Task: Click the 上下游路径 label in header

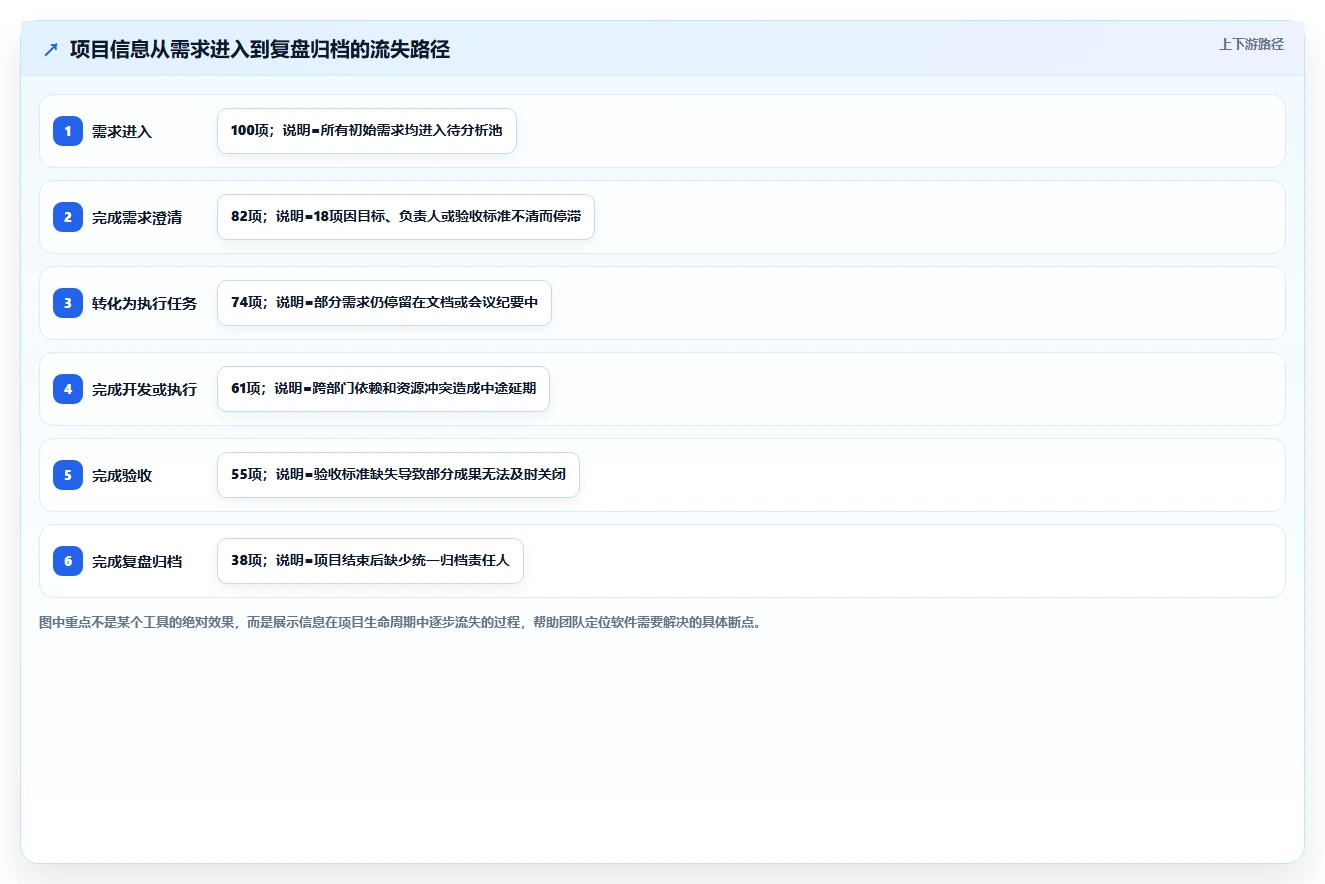Action: click(x=1251, y=45)
